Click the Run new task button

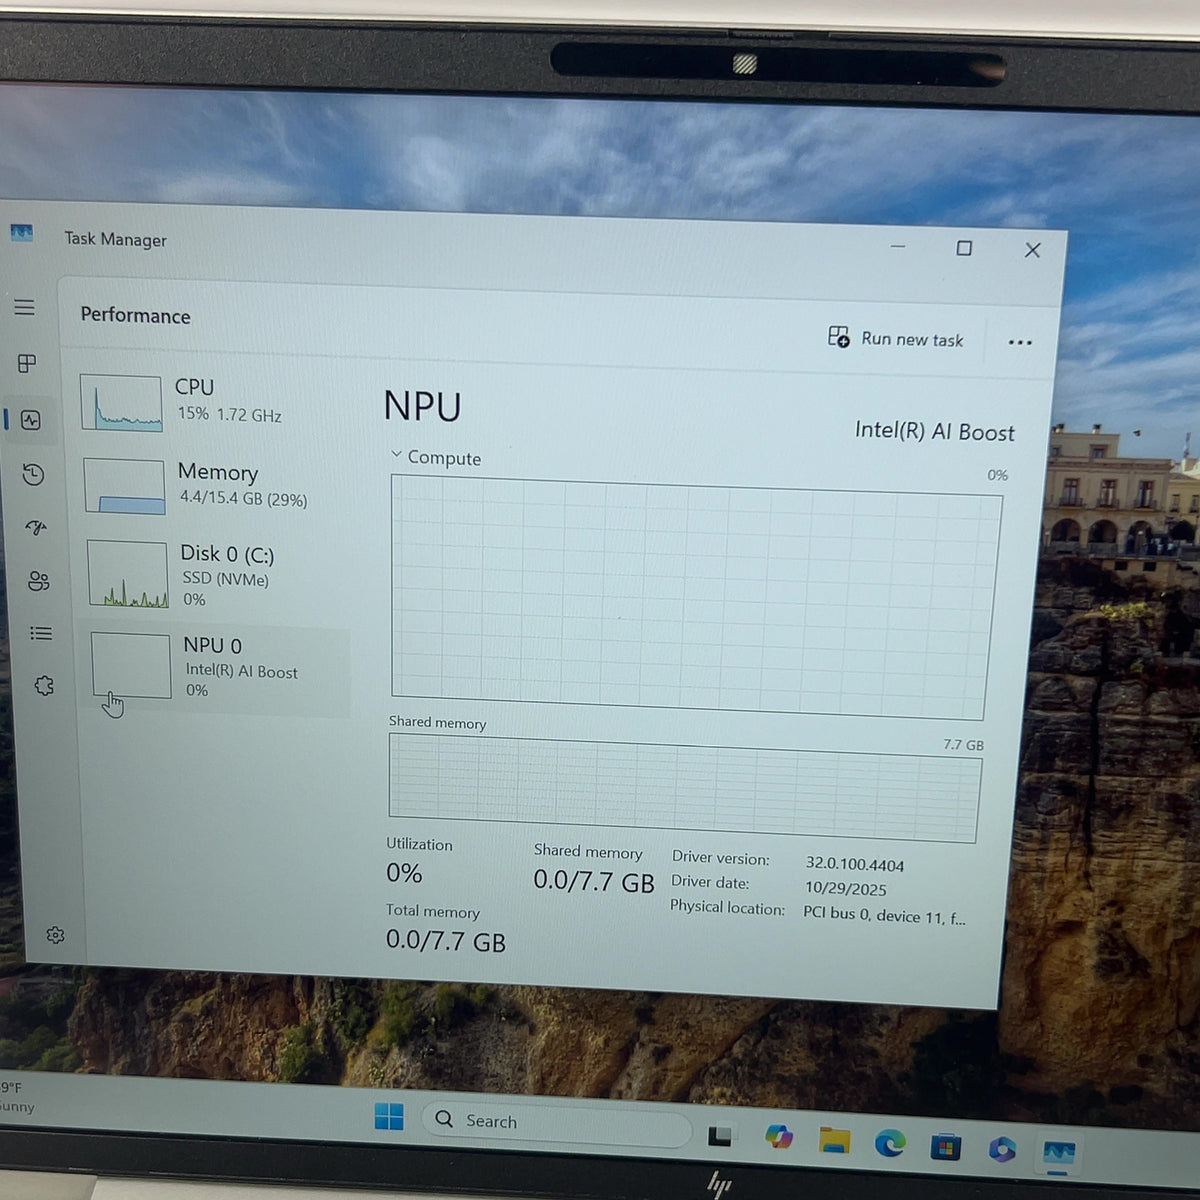point(895,338)
